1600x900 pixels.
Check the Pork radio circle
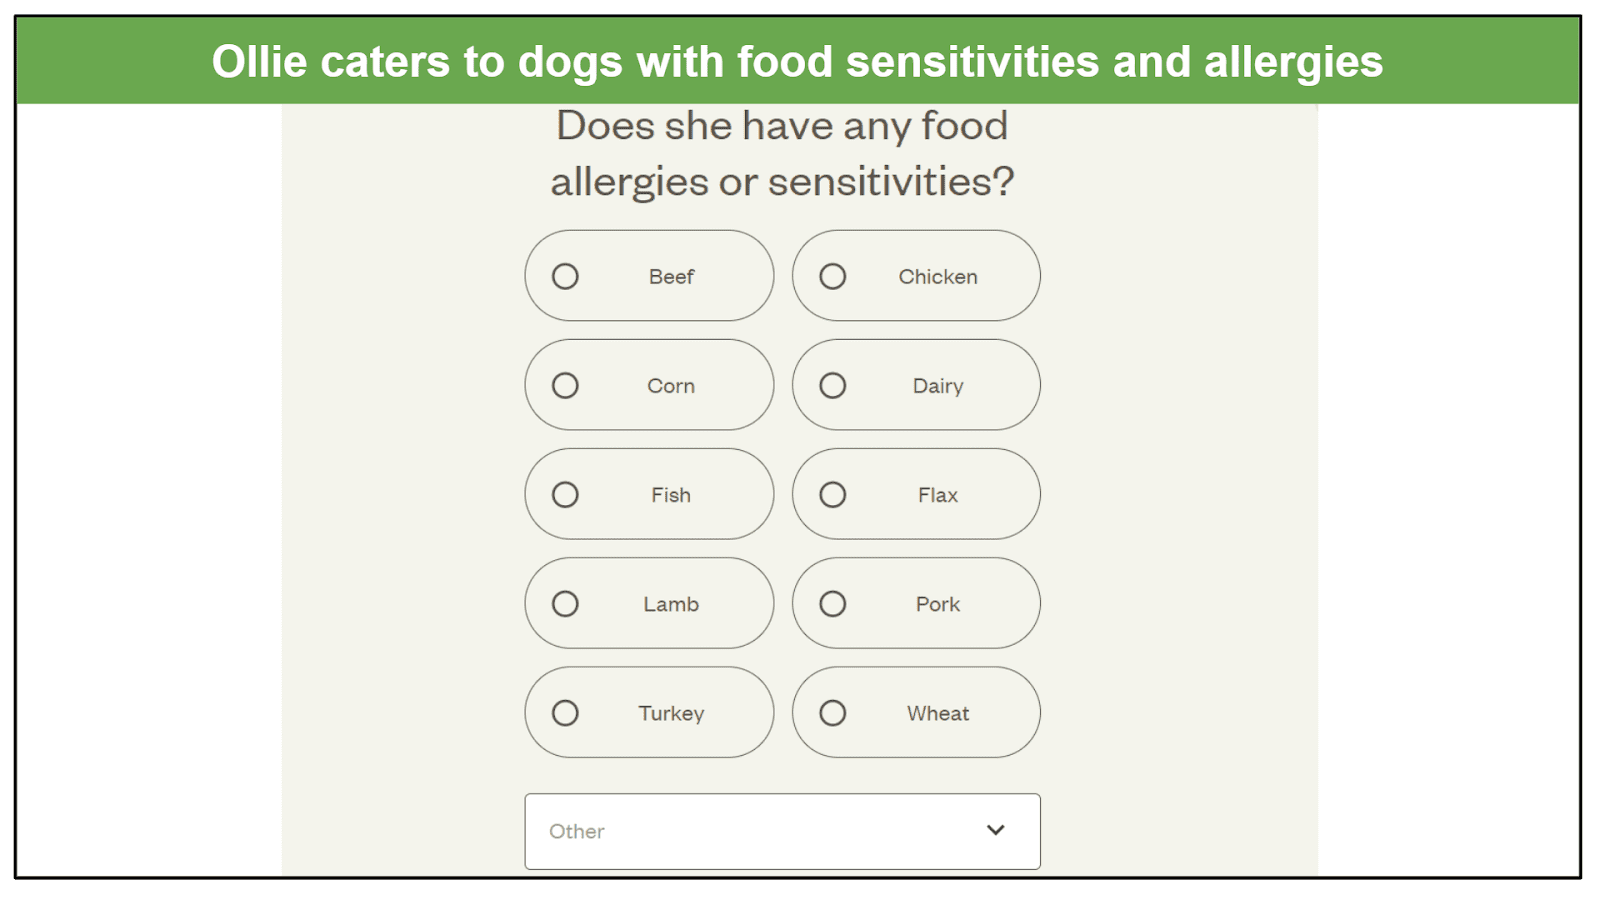pyautogui.click(x=833, y=603)
